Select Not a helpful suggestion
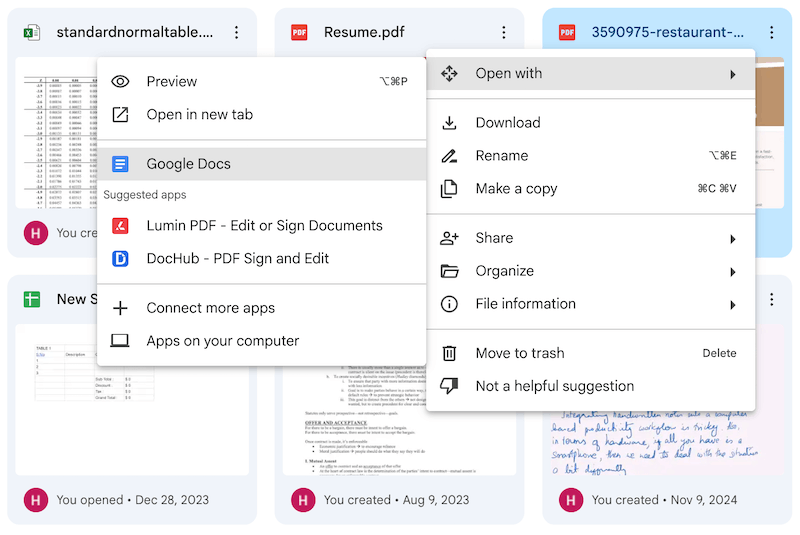This screenshot has width=800, height=535. click(x=591, y=386)
